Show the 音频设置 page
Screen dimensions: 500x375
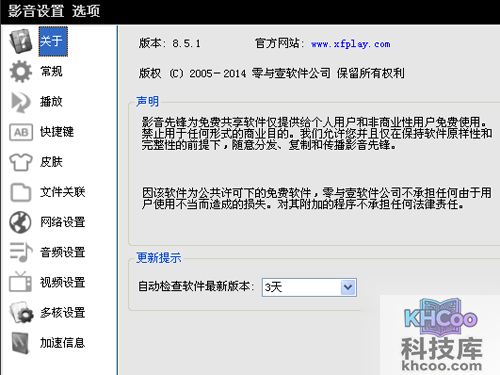coord(62,252)
